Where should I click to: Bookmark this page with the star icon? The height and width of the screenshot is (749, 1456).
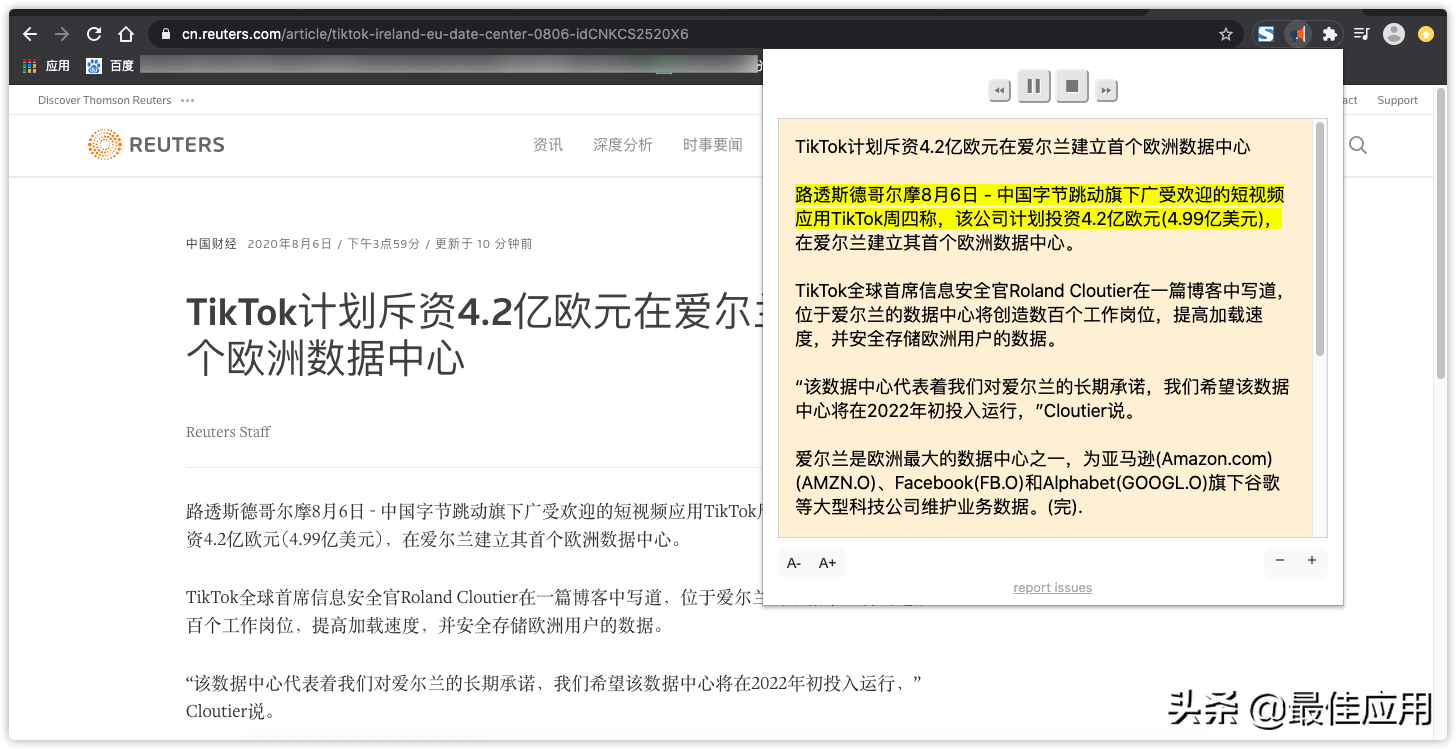click(x=1226, y=34)
